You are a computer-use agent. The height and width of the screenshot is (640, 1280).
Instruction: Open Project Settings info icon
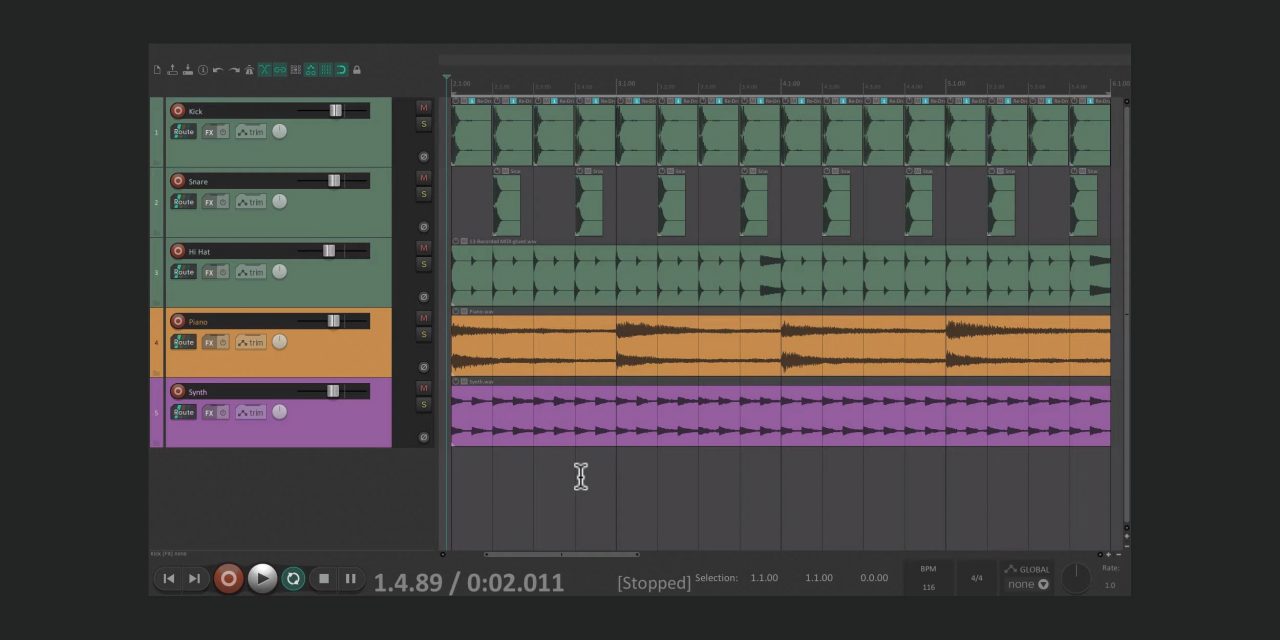pos(203,70)
